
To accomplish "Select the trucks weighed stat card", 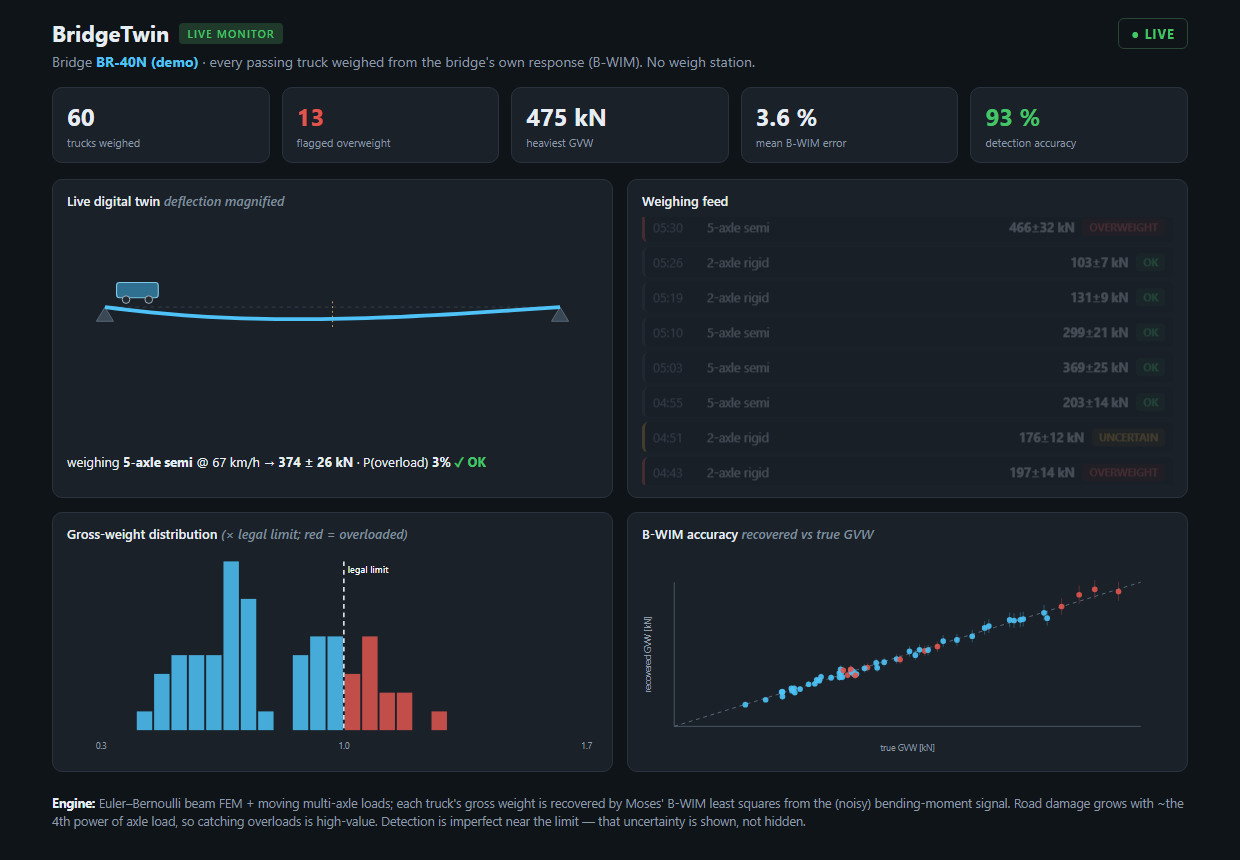I will point(161,125).
